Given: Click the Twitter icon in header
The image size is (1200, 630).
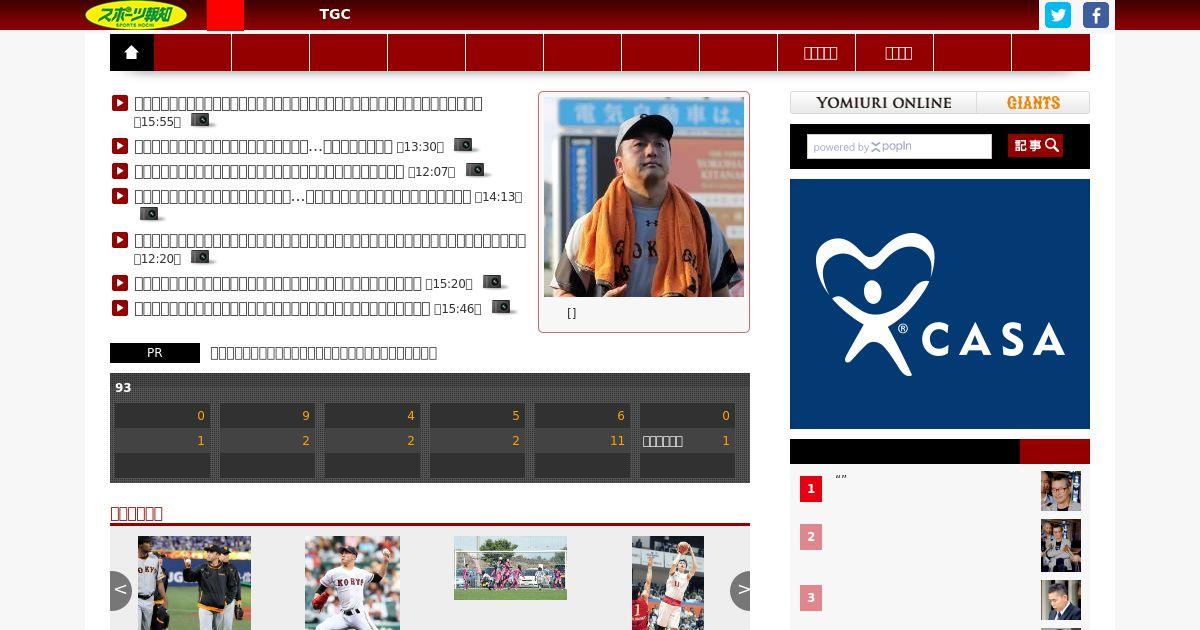Looking at the screenshot, I should [x=1058, y=15].
